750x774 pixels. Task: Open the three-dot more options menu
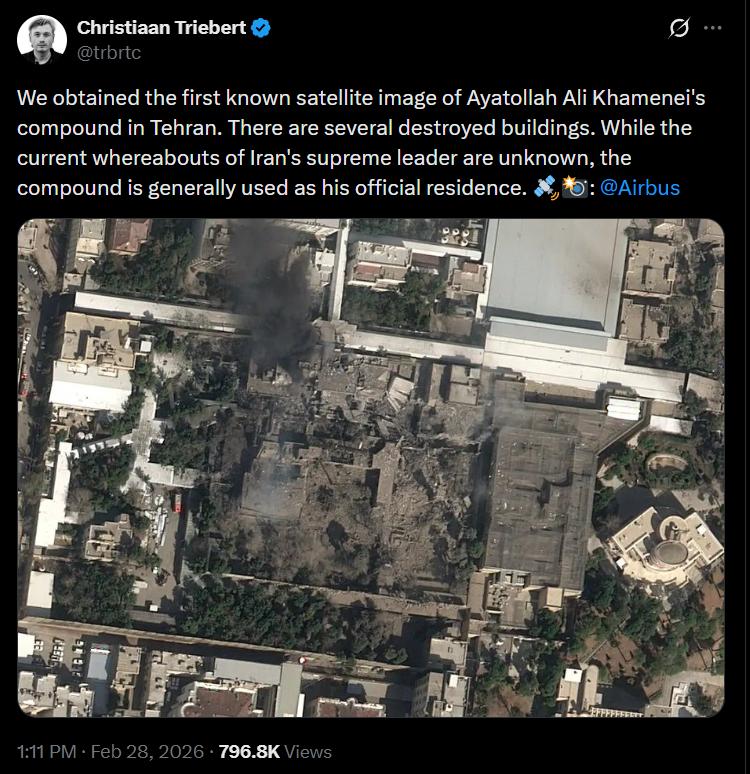click(712, 28)
